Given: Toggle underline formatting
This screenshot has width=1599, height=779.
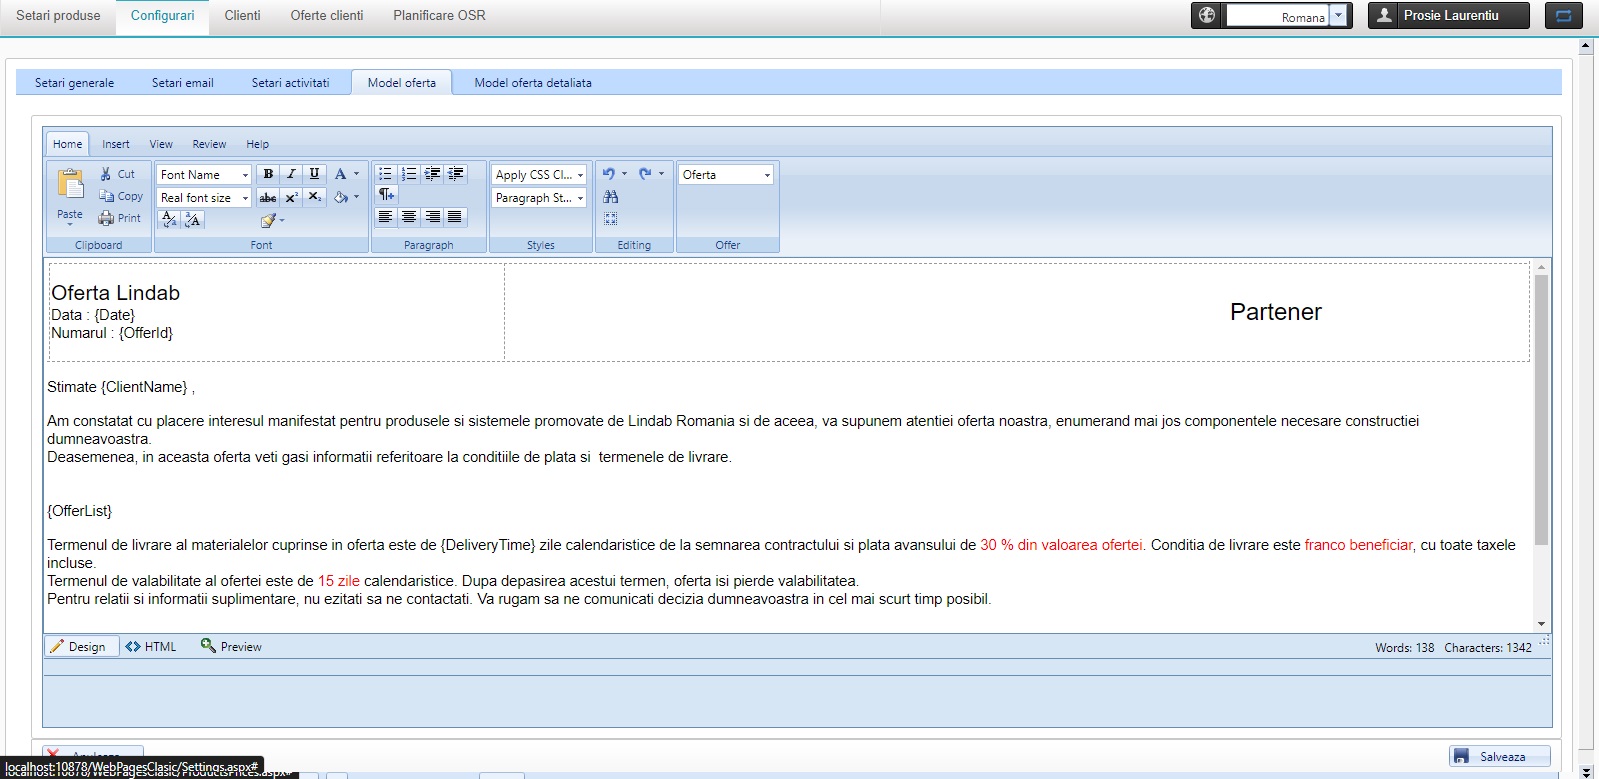Looking at the screenshot, I should (x=314, y=174).
